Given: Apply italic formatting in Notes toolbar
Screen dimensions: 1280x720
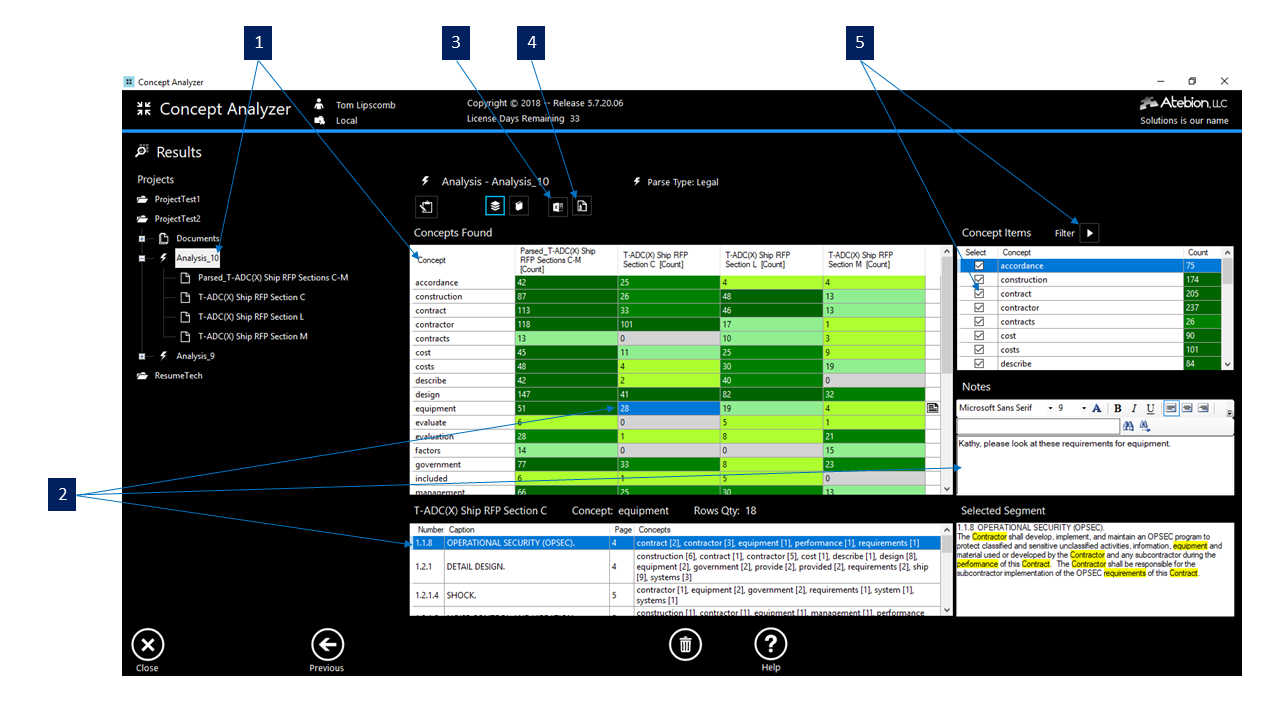Looking at the screenshot, I should pyautogui.click(x=1134, y=408).
